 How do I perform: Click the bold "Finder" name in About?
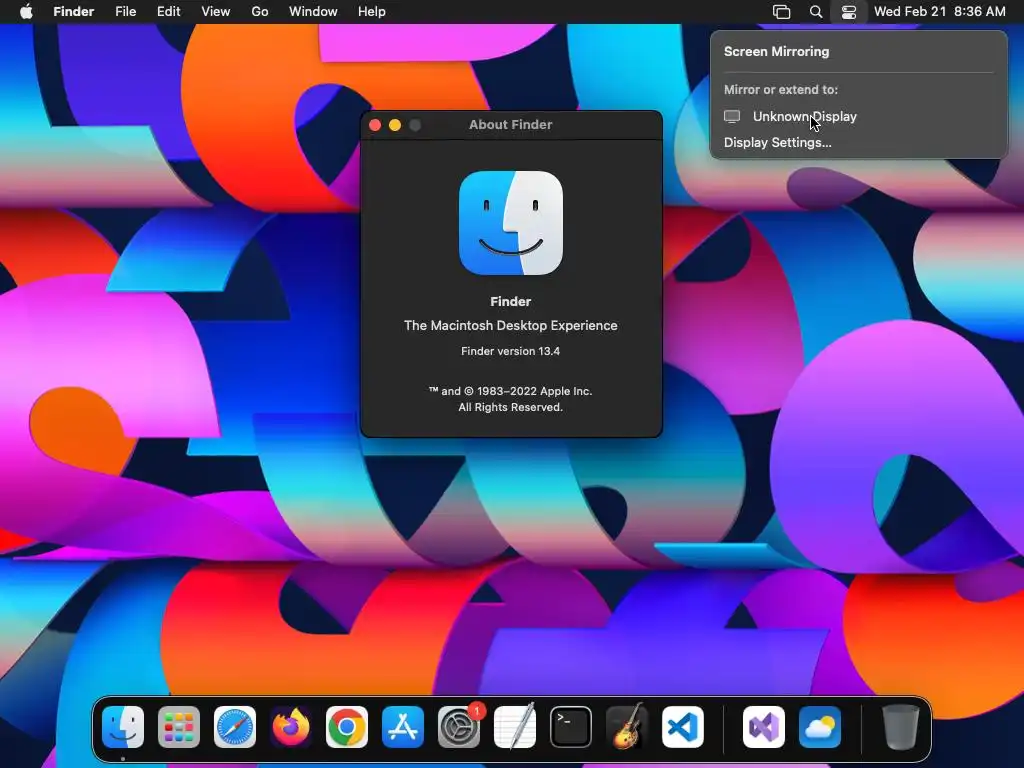click(511, 302)
